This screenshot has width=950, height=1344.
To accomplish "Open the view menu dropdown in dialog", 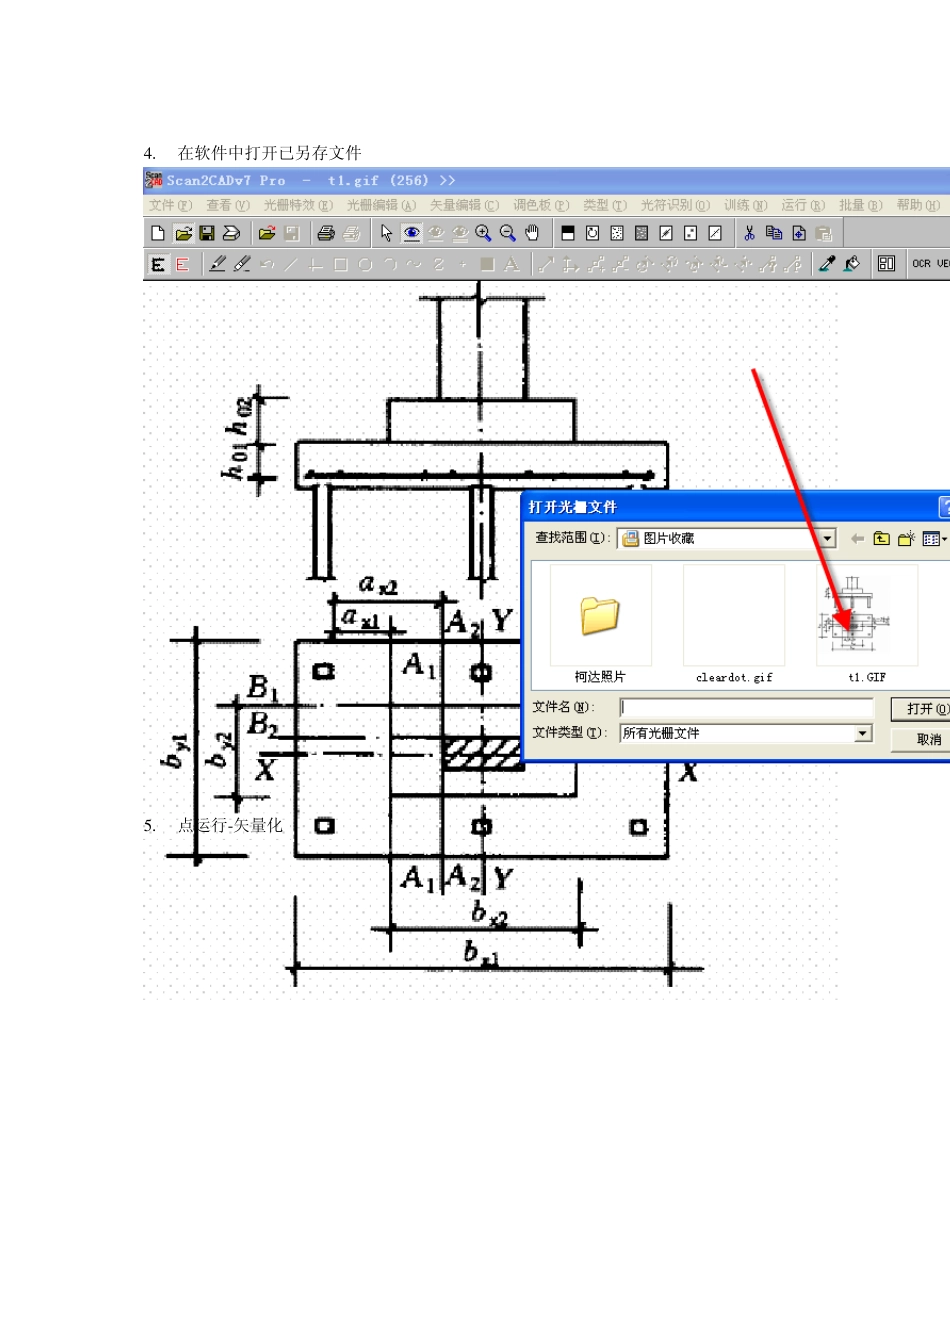I will (934, 538).
